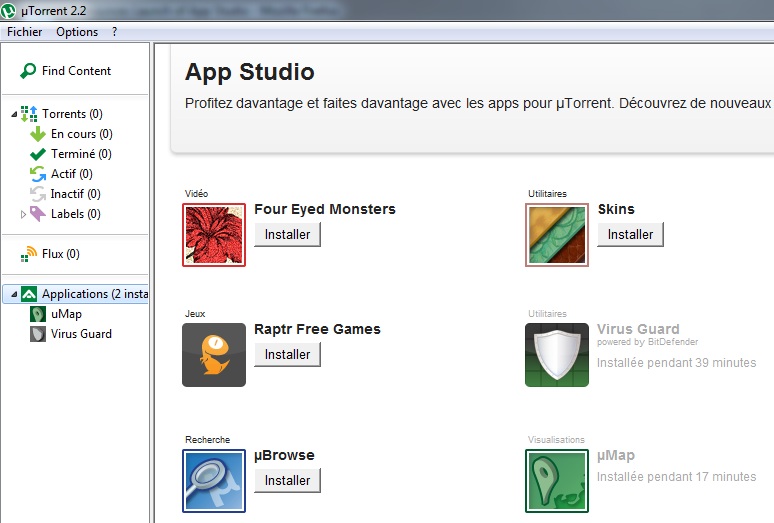Select the RSS Flux feed icon

(x=29, y=254)
